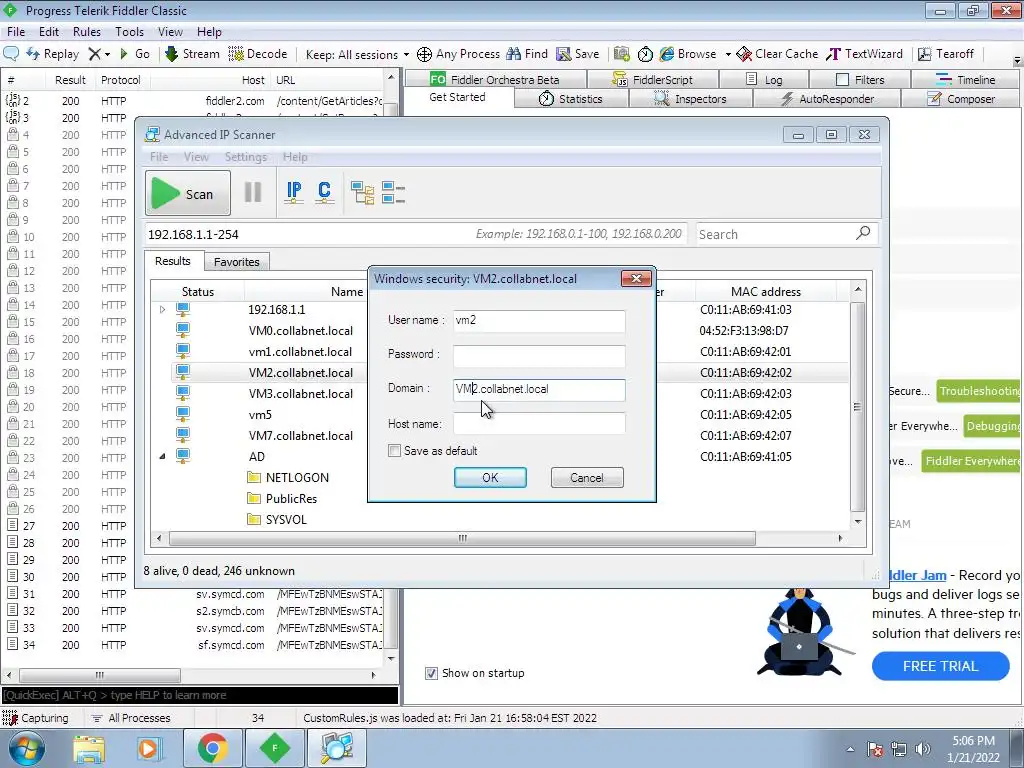The image size is (1024, 768).
Task: Show hidden tray icons arrow
Action: coord(850,749)
